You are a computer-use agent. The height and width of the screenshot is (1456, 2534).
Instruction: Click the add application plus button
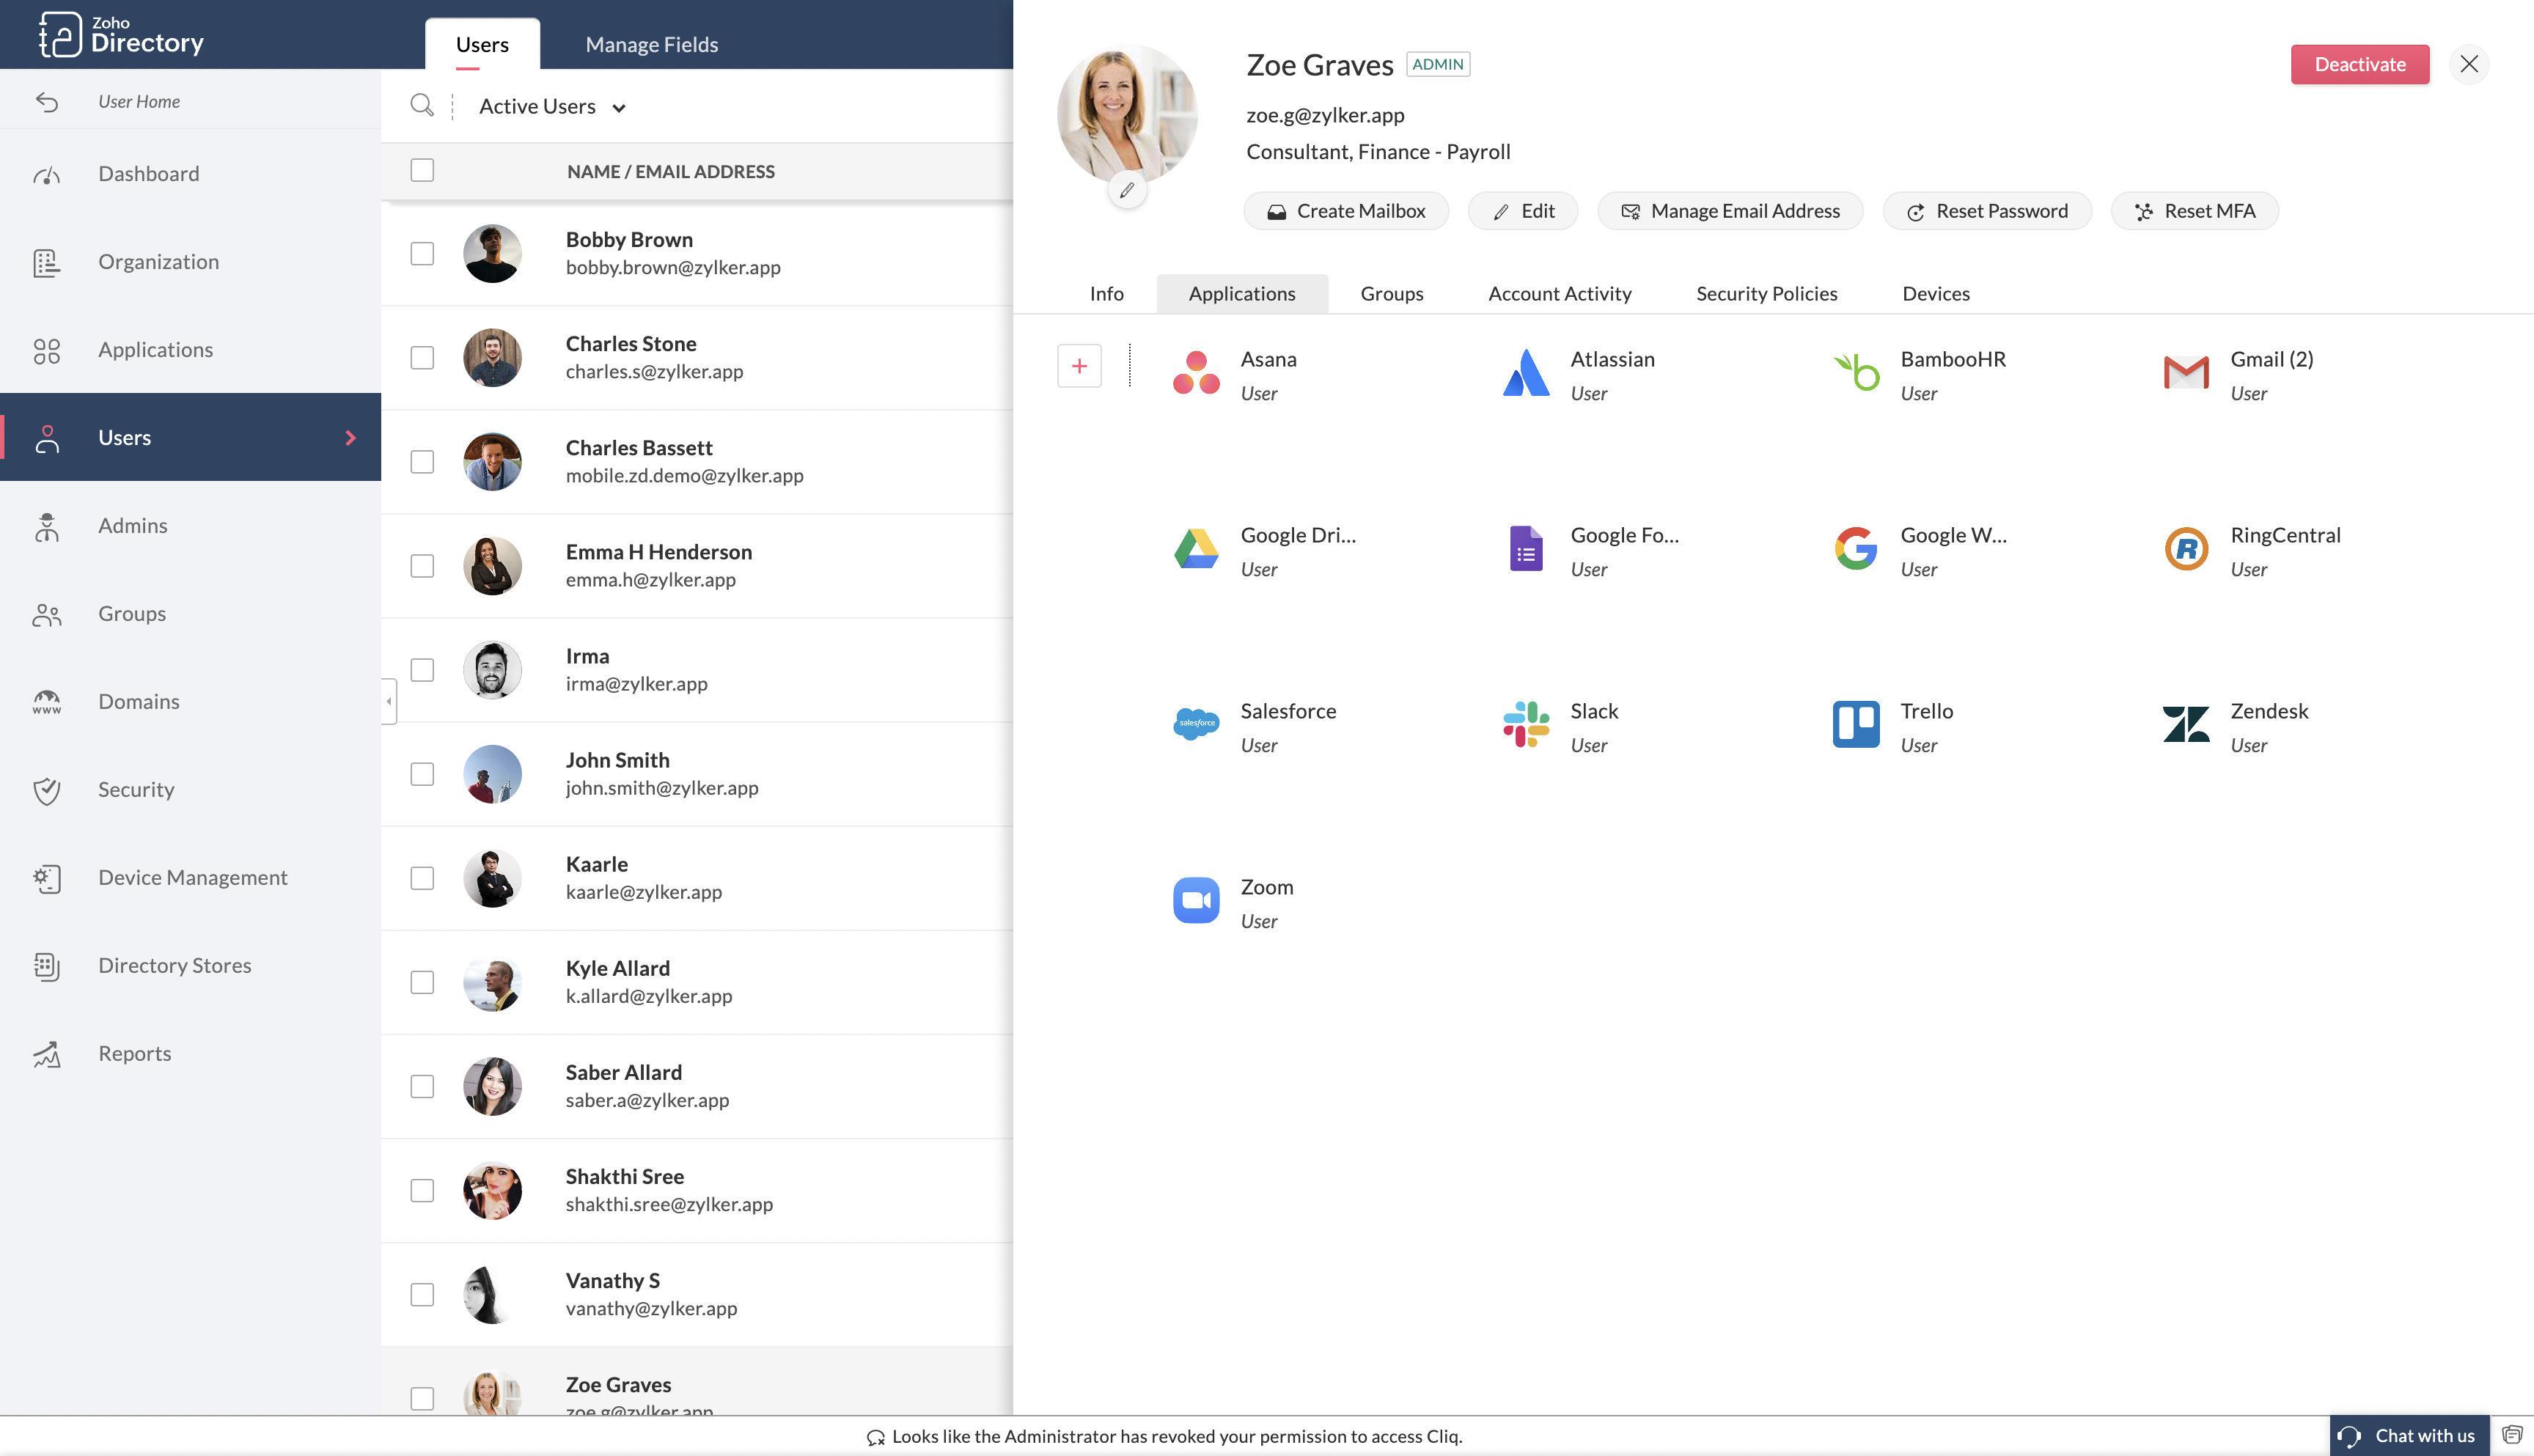point(1079,365)
